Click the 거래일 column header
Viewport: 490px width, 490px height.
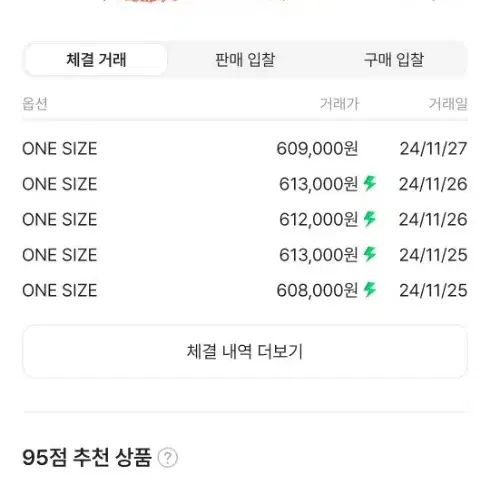pyautogui.click(x=448, y=104)
